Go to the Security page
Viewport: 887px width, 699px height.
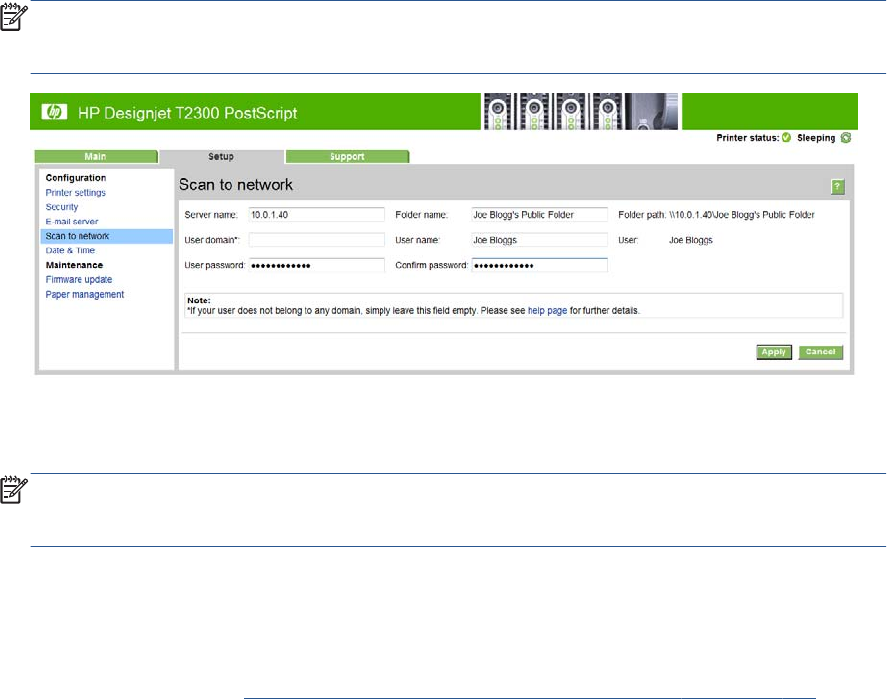(x=62, y=207)
